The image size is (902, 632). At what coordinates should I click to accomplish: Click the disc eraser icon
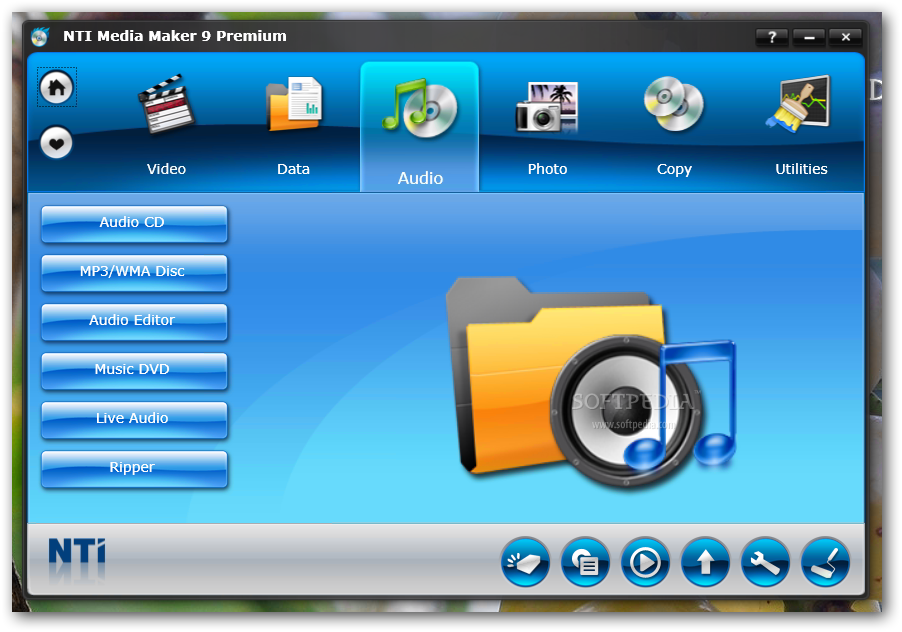tap(525, 562)
